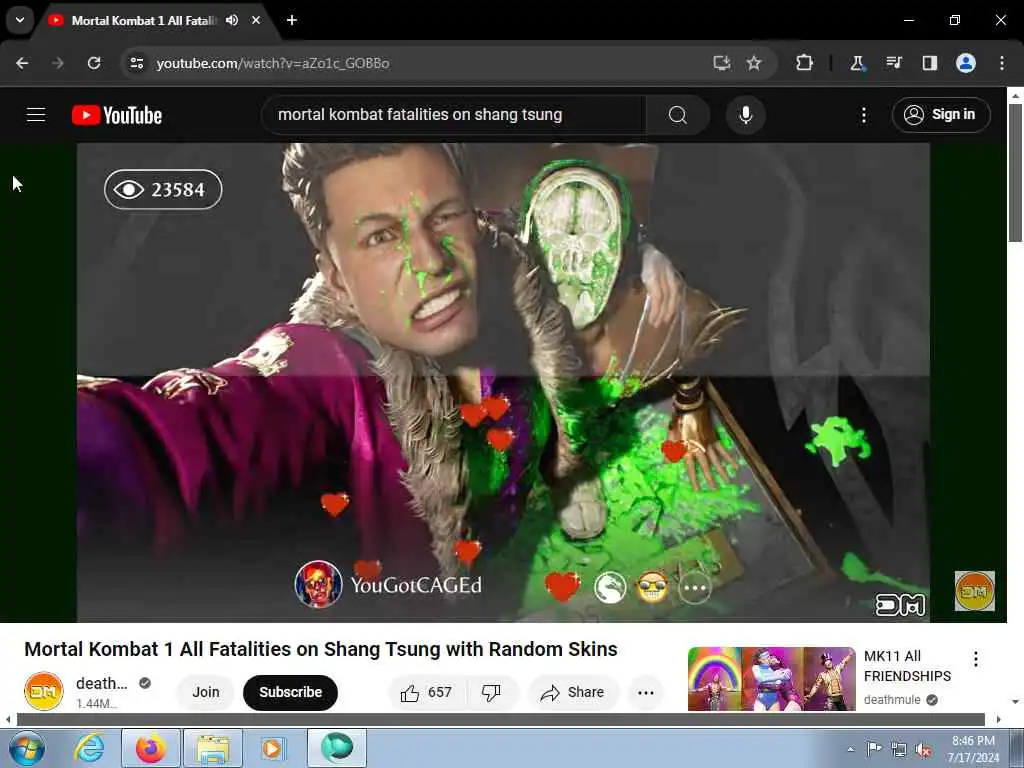Open the taskbar clock showing 8:46 PM

point(973,749)
